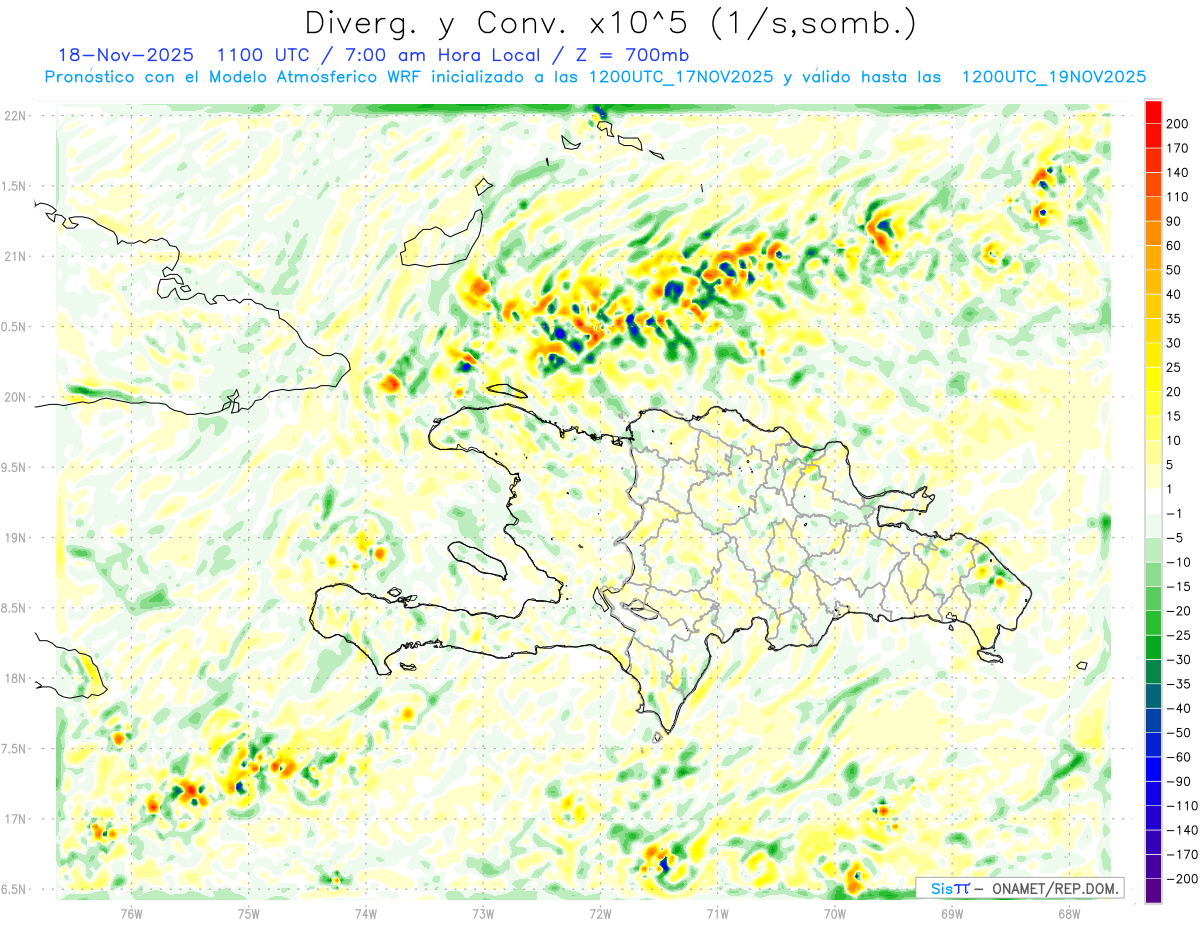The image size is (1200, 927).
Task: Click the top red colorbar swatch above 200
Action: [x=1152, y=110]
